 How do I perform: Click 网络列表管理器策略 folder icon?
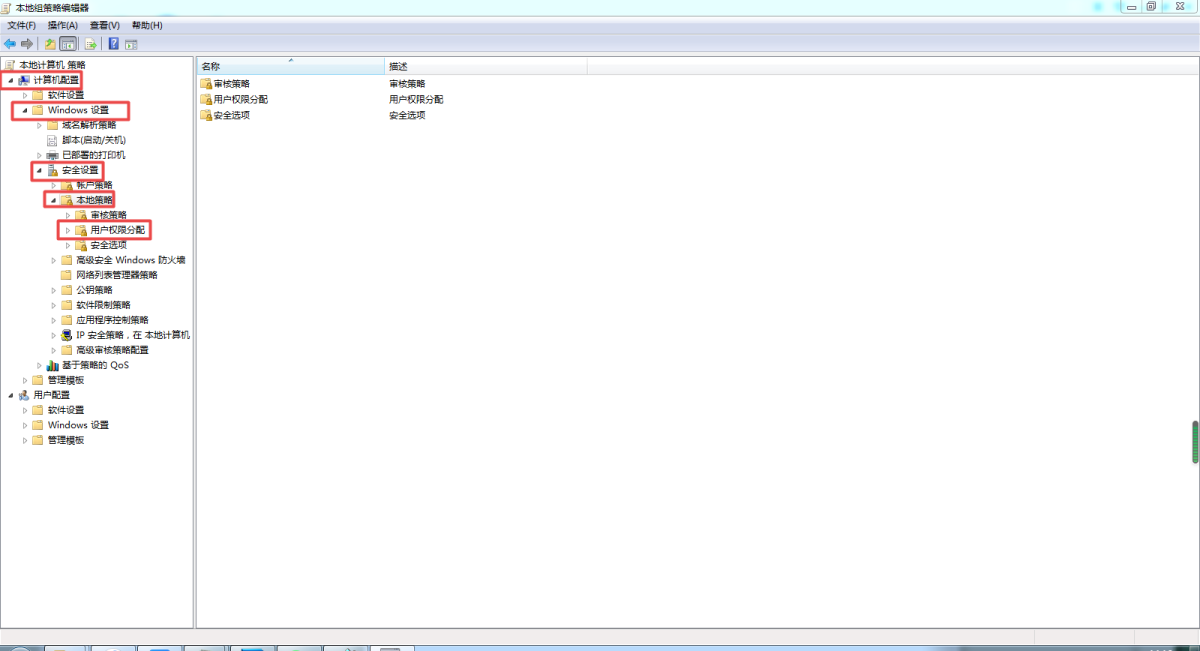(67, 275)
